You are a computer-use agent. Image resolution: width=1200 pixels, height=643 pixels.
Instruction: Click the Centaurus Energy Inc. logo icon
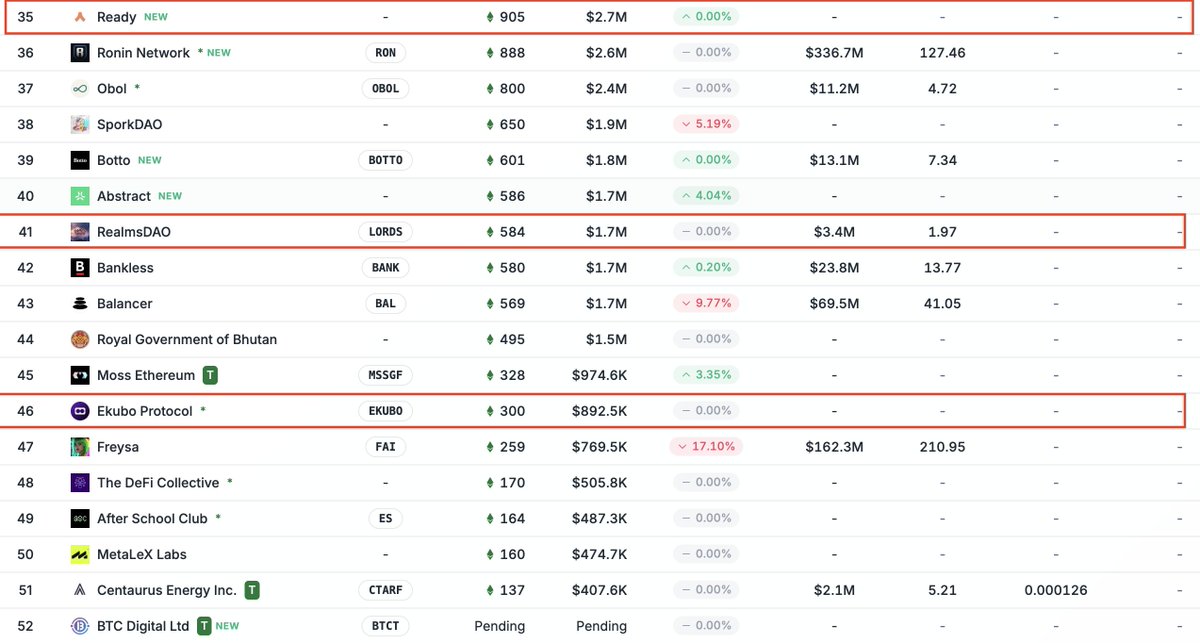point(80,590)
